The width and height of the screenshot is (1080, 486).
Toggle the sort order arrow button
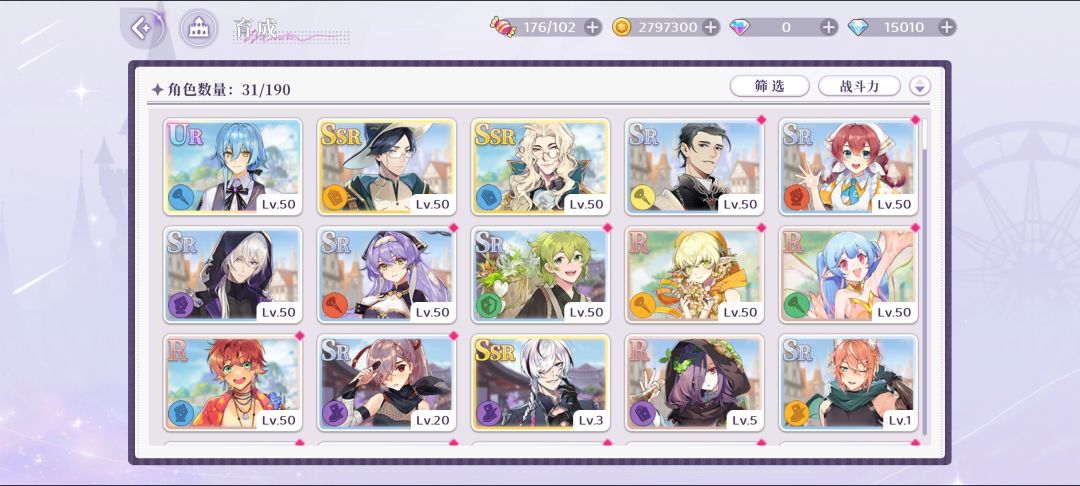point(920,86)
